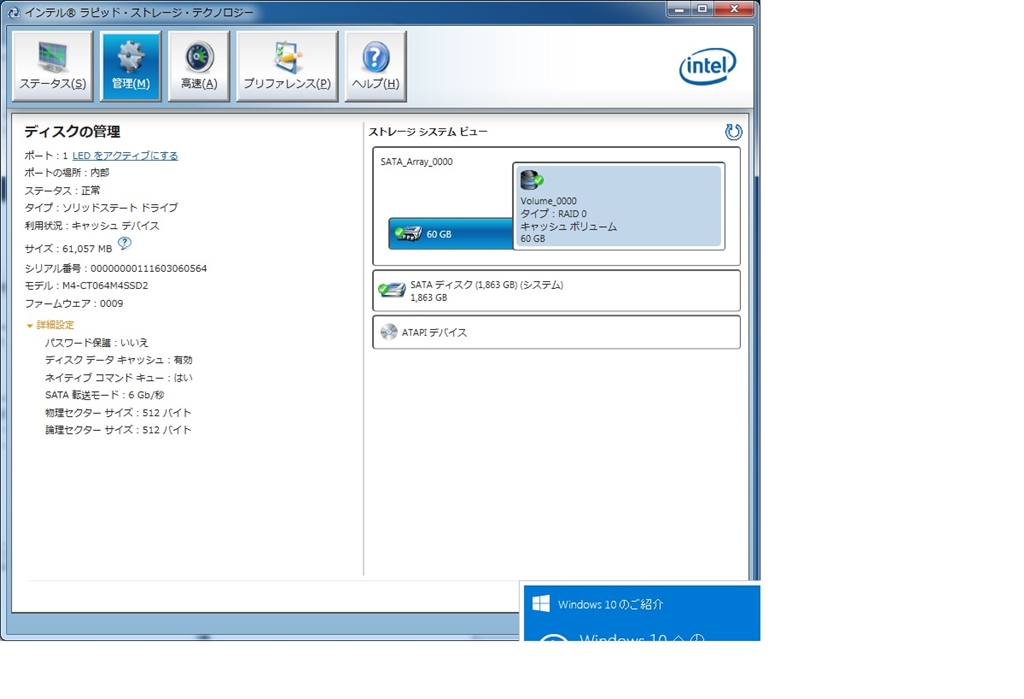Image resolution: width=1024 pixels, height=699 pixels.
Task: Select the Volume_0000 RAID 0 volume
Action: click(619, 206)
